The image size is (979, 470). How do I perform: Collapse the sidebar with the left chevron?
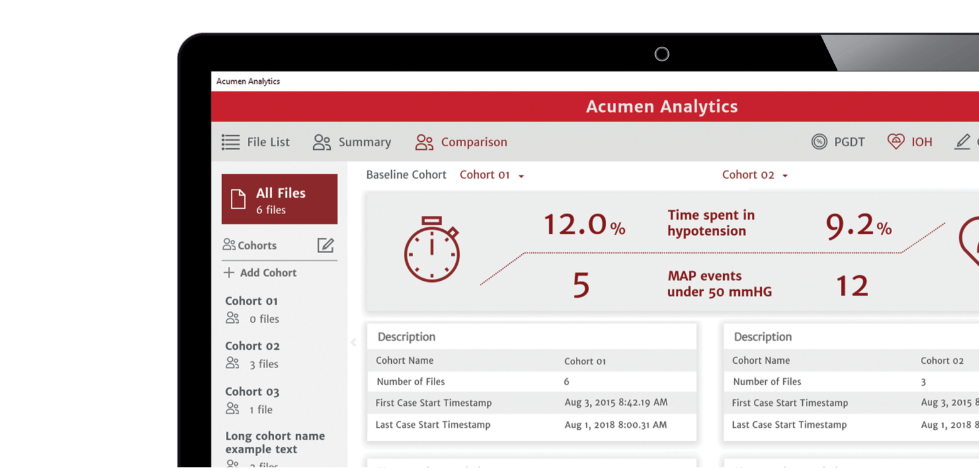coord(353,342)
